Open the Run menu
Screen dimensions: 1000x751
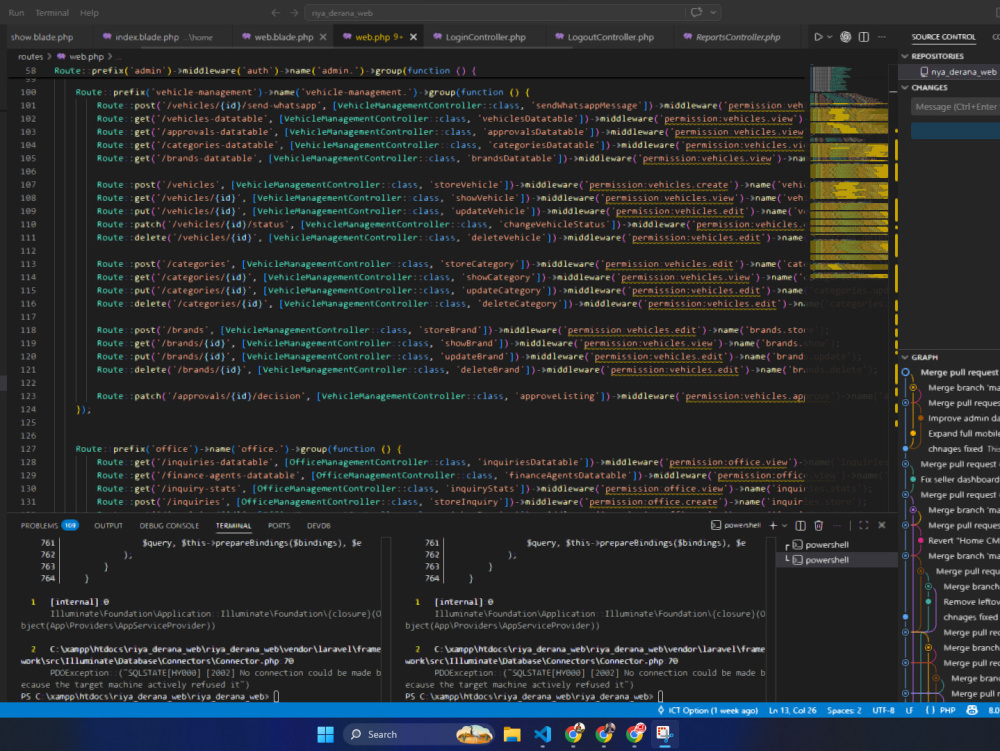coord(16,13)
